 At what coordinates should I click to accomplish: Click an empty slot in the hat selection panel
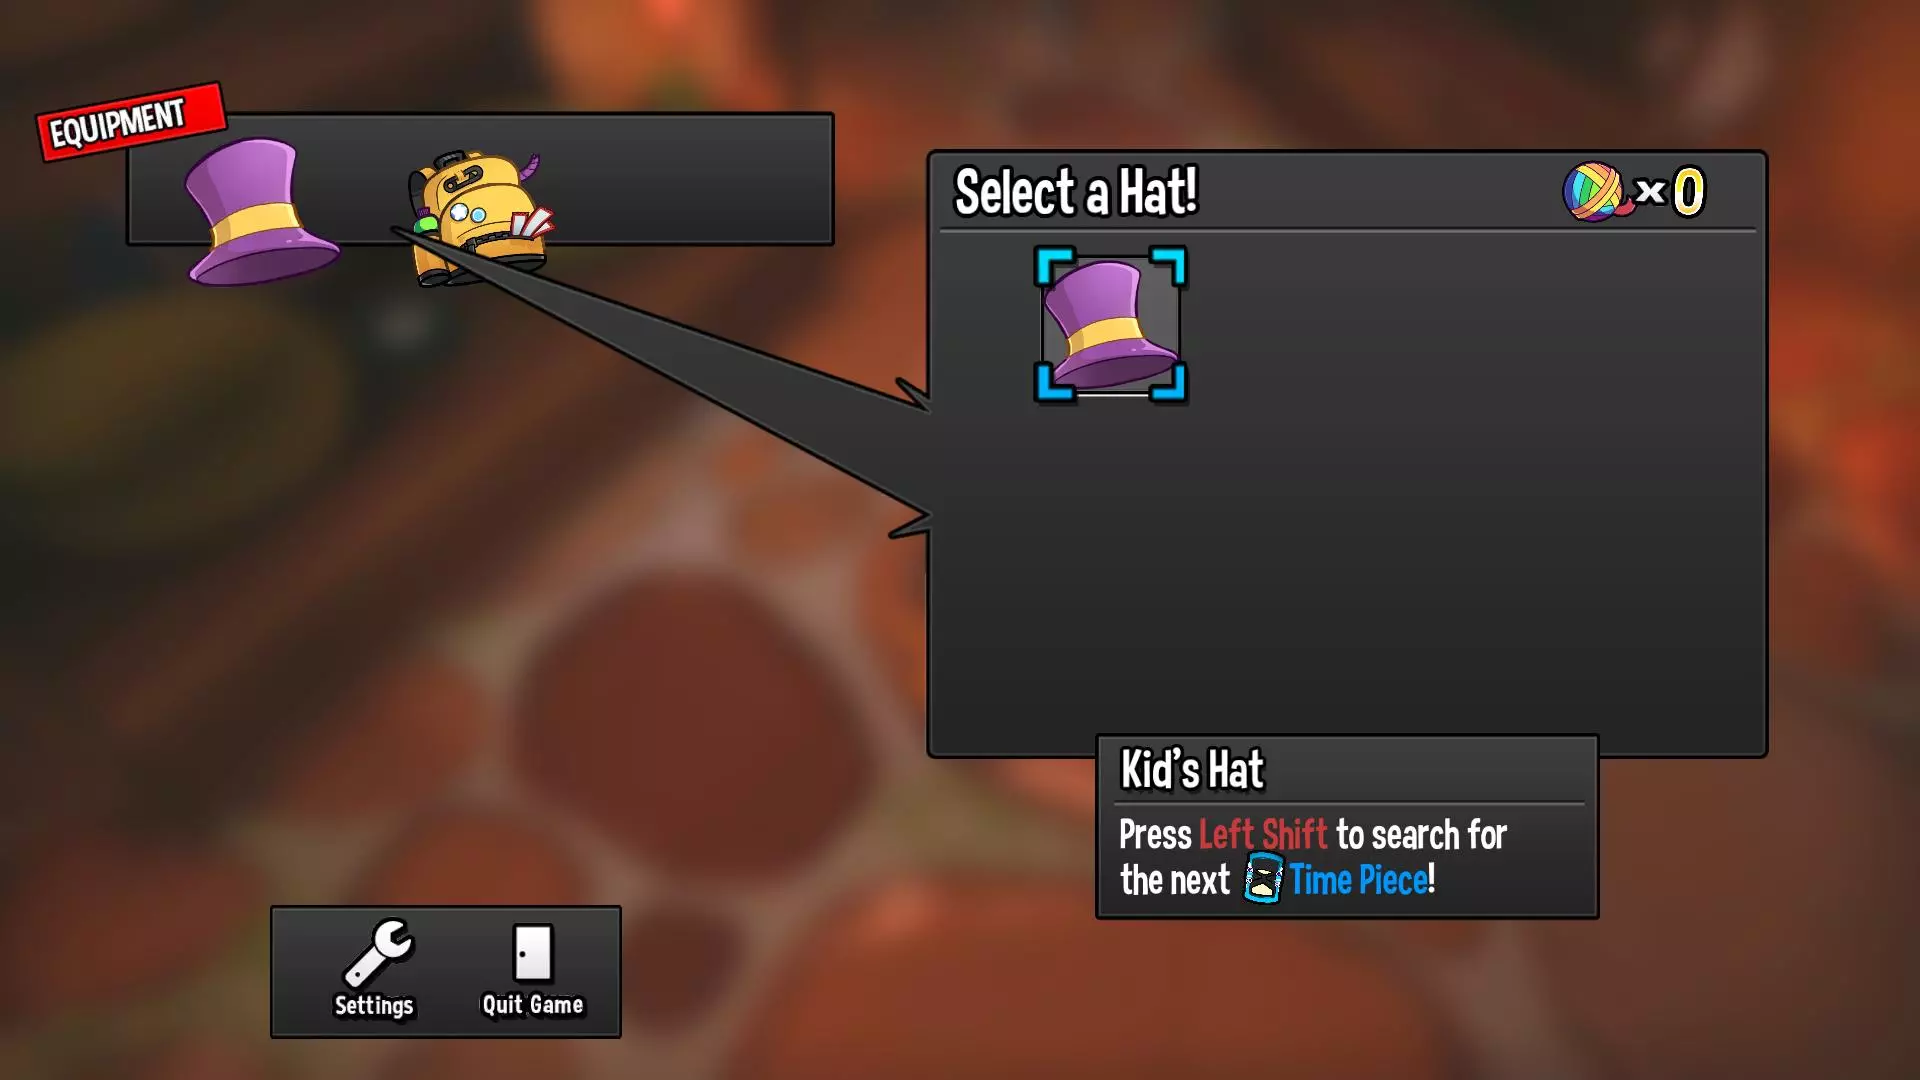[1400, 500]
